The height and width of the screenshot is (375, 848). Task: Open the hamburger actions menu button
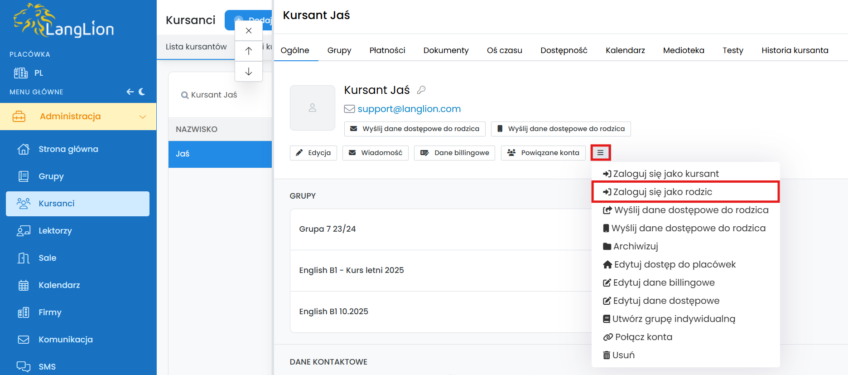pyautogui.click(x=600, y=153)
